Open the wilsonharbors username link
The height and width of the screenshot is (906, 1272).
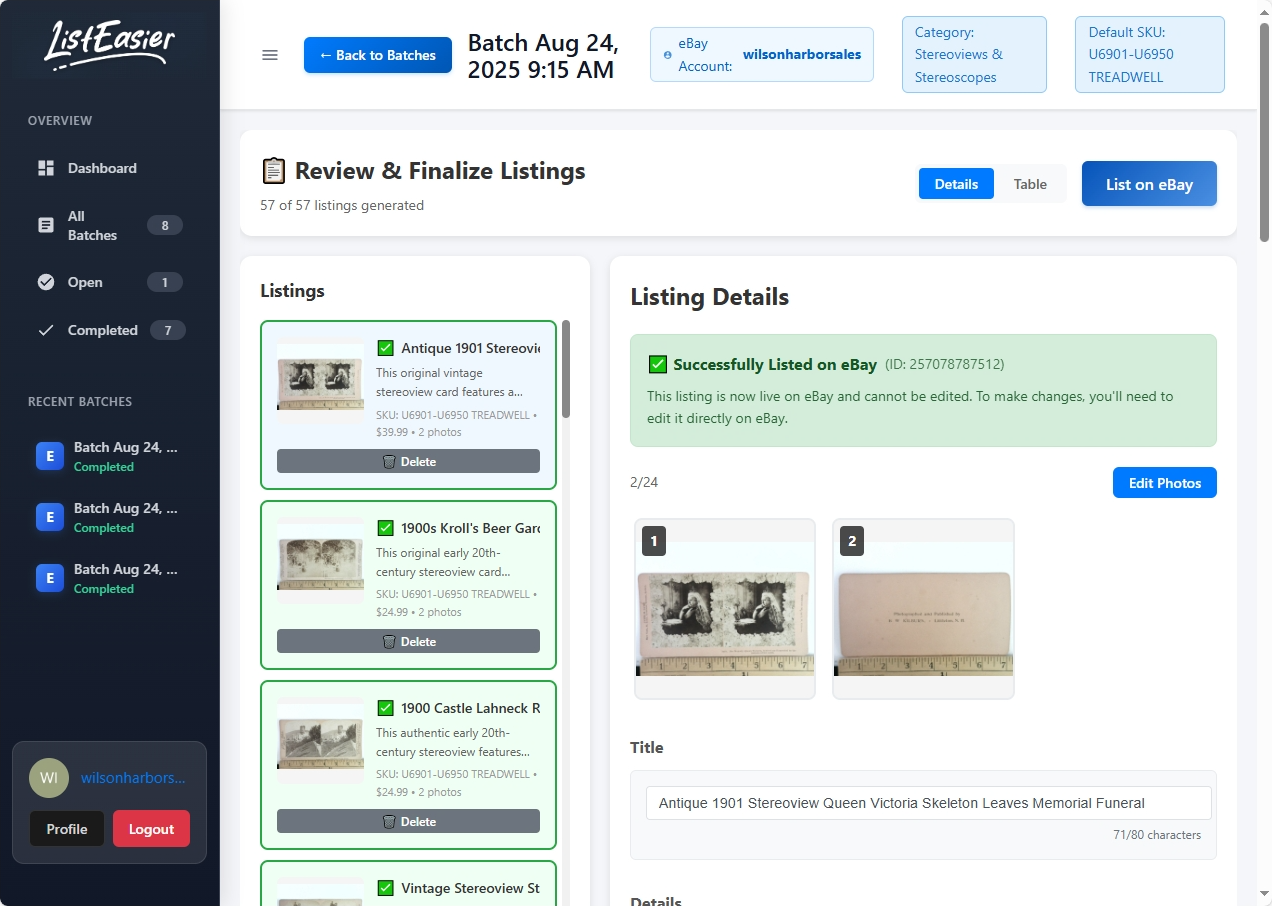point(133,778)
